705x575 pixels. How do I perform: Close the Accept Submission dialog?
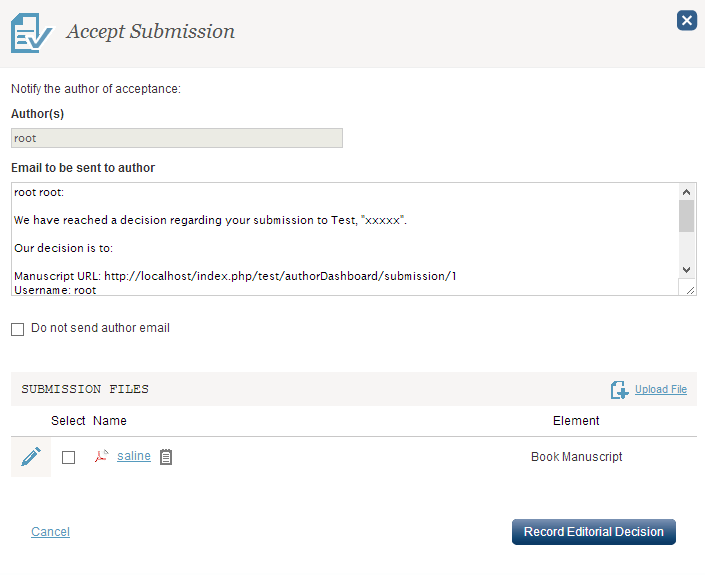(686, 20)
